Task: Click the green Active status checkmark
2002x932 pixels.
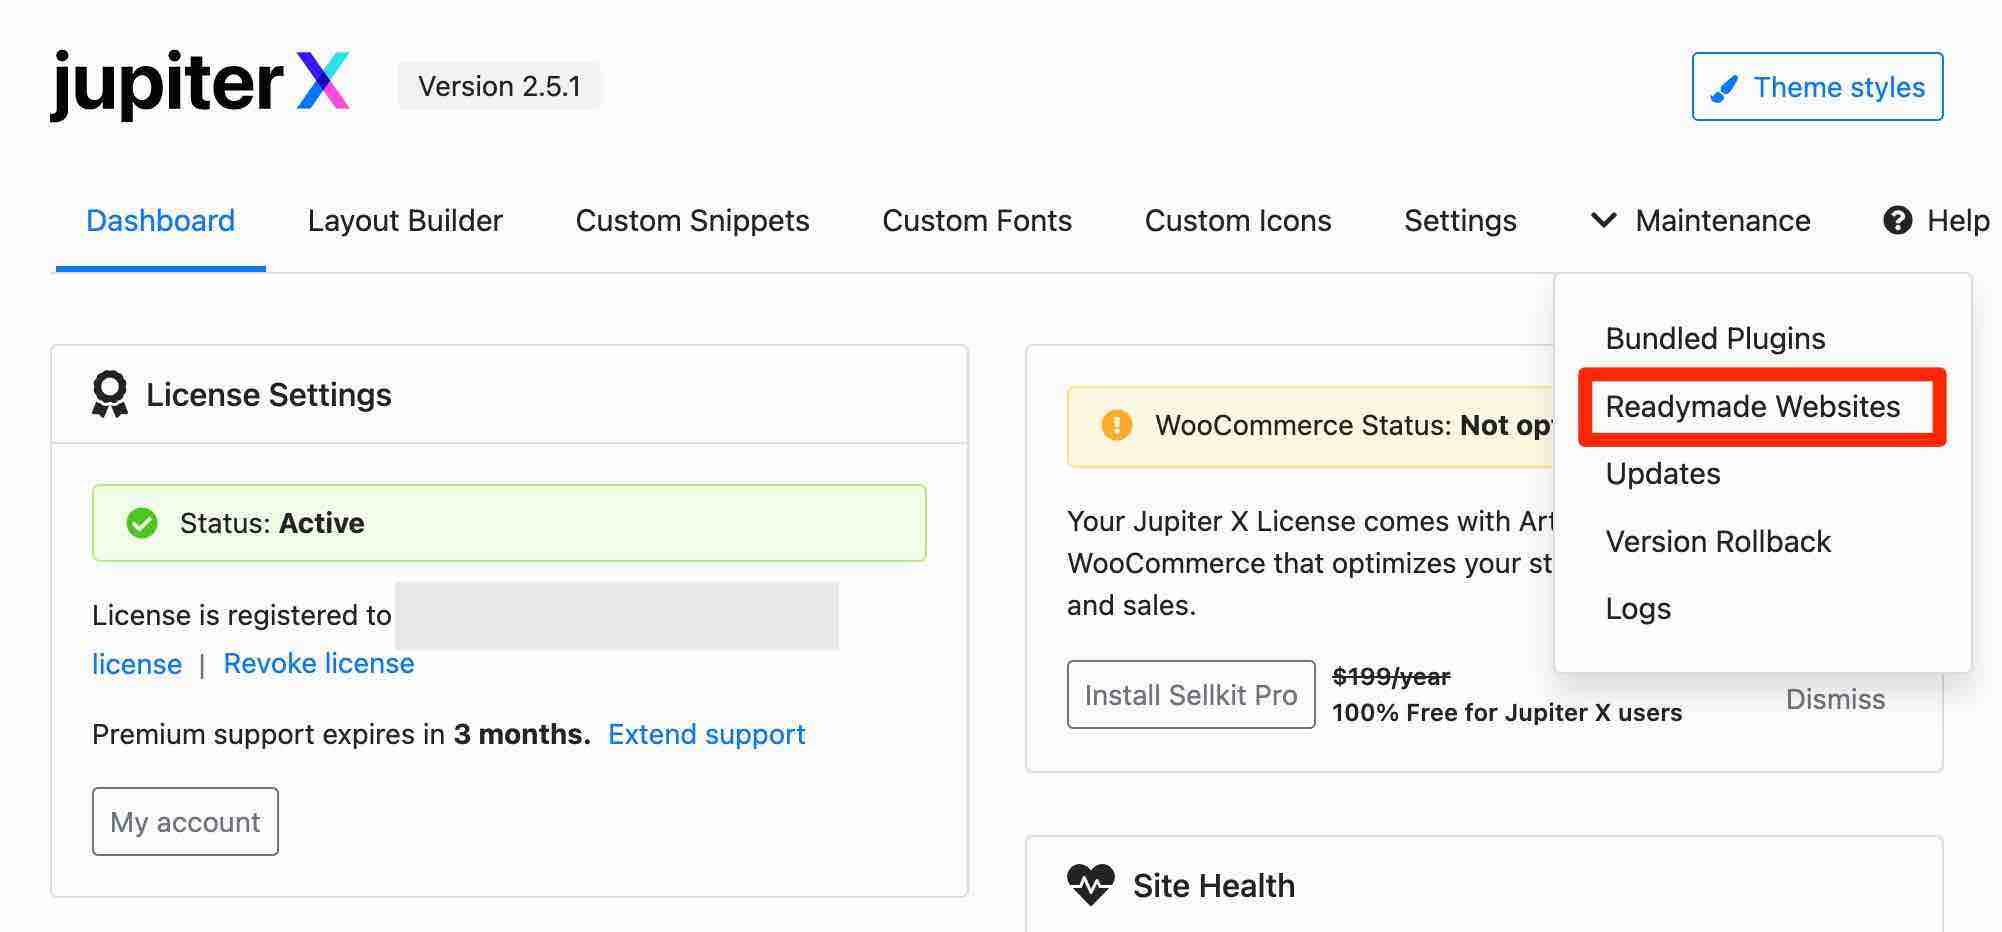Action: tap(142, 522)
